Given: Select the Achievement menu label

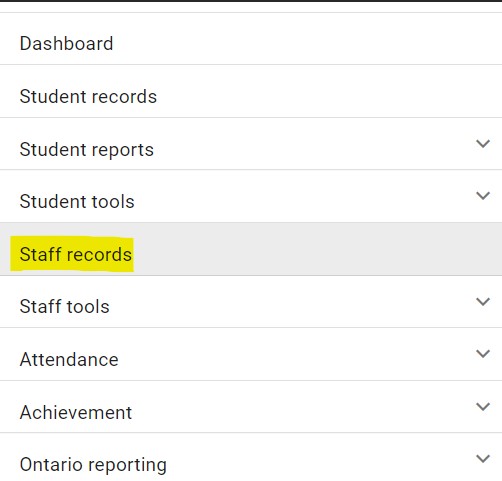Looking at the screenshot, I should (76, 413).
